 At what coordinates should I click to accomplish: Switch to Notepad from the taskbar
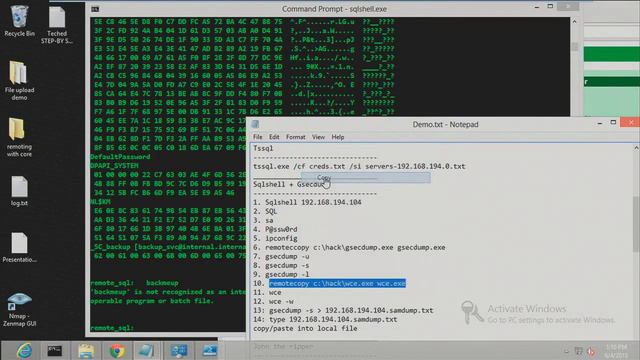click(146, 351)
